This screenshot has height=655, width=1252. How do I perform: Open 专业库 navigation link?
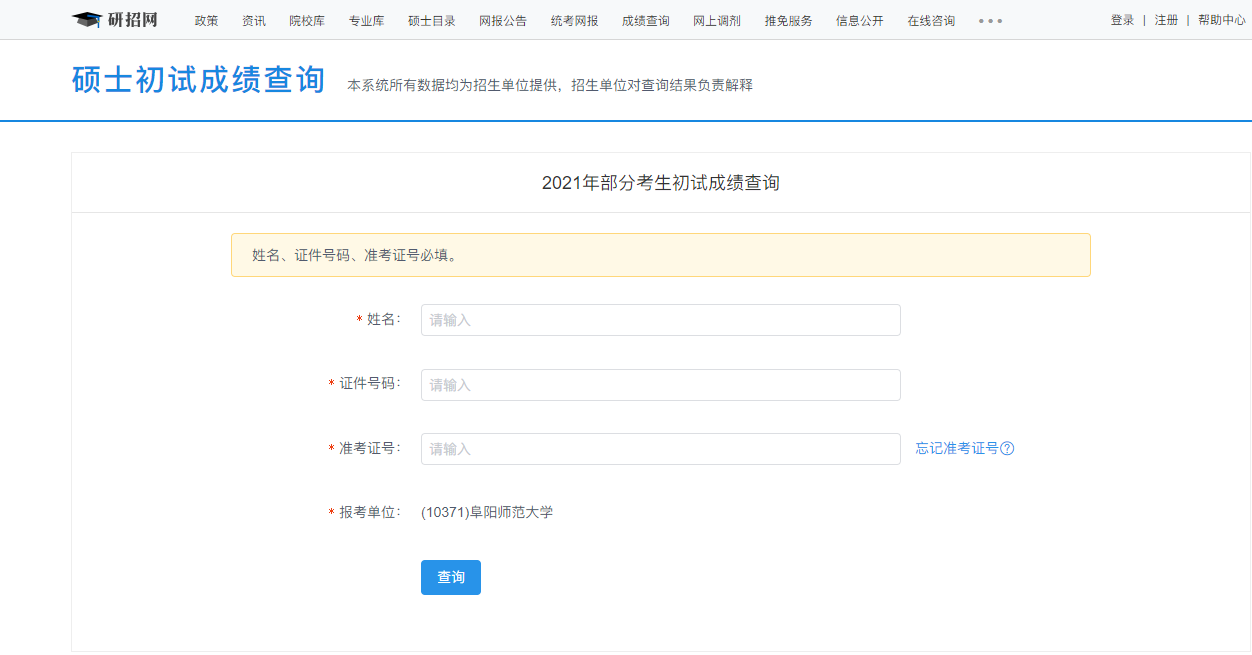366,21
